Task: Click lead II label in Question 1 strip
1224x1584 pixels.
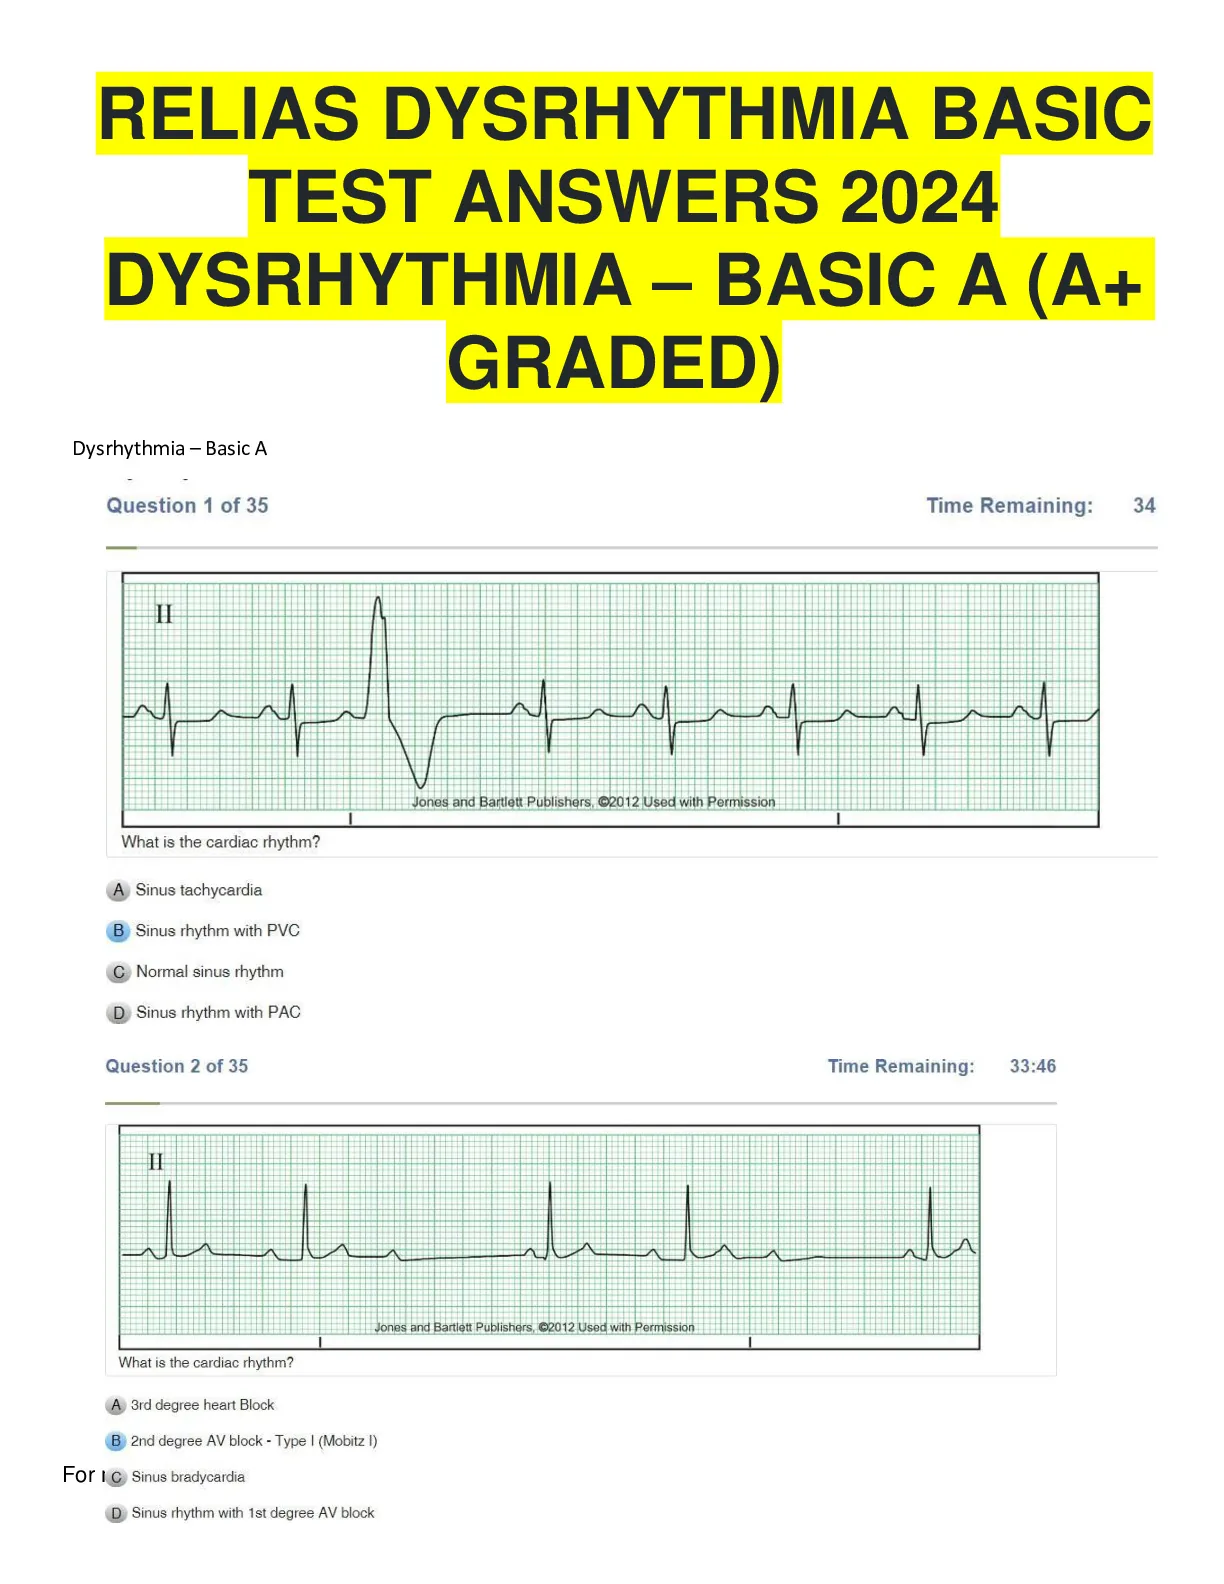Action: pyautogui.click(x=164, y=614)
